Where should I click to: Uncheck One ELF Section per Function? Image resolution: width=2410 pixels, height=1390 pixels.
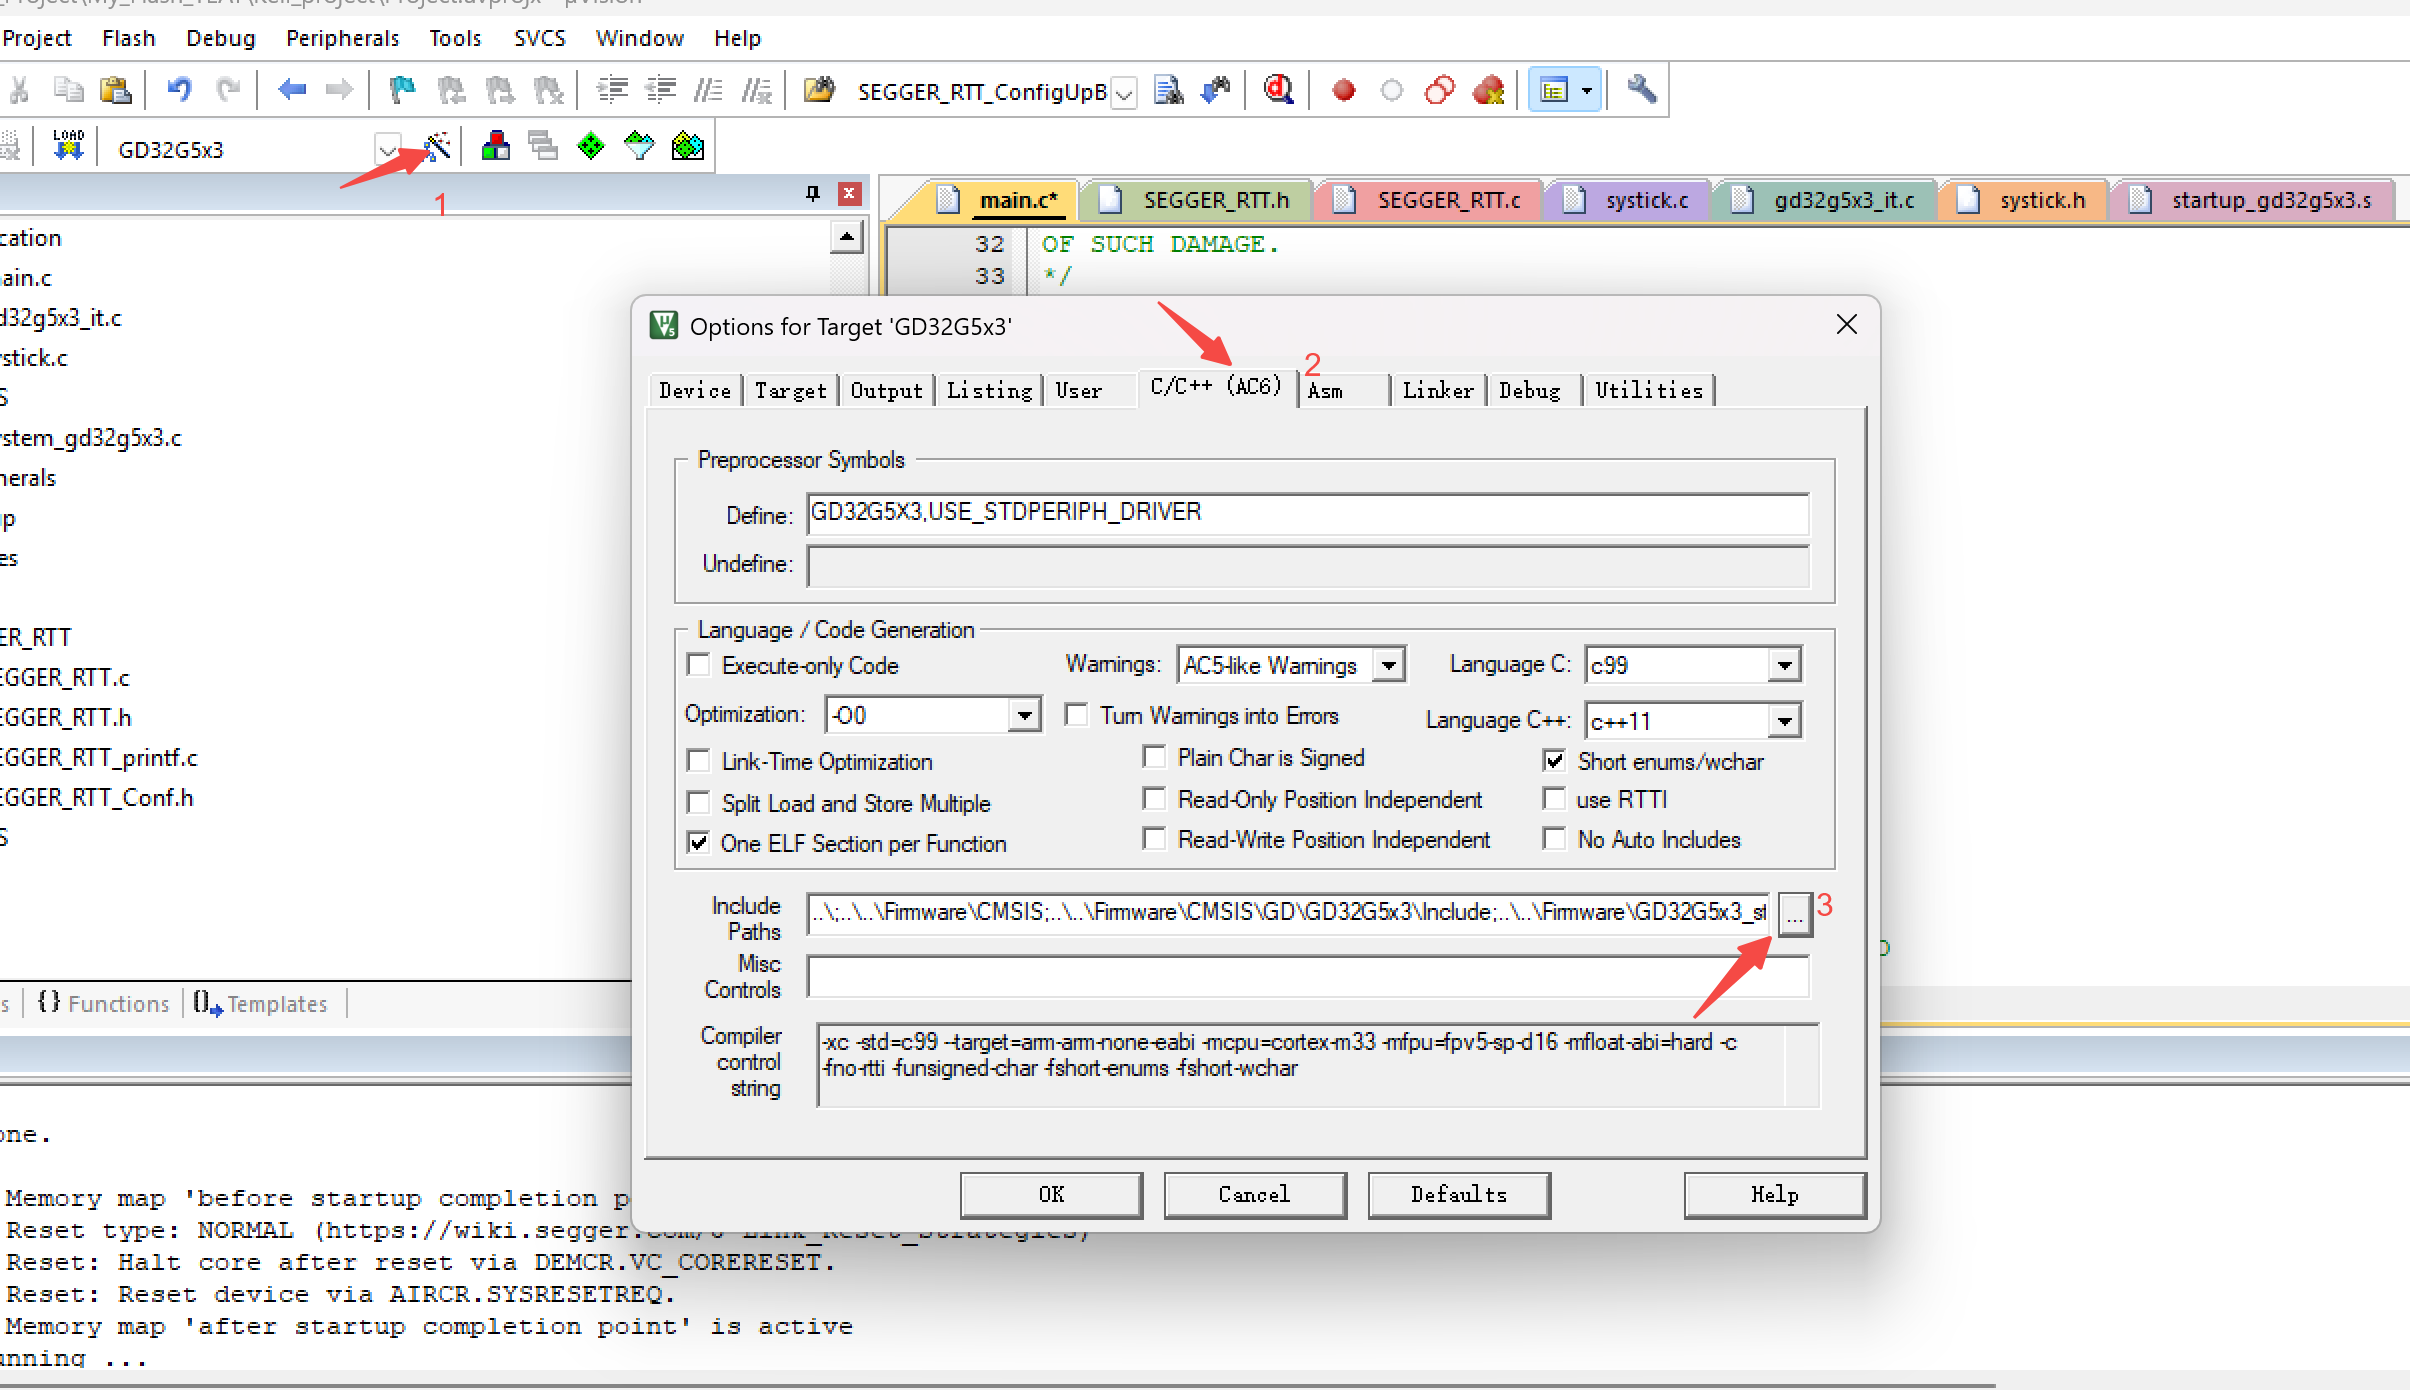coord(699,843)
